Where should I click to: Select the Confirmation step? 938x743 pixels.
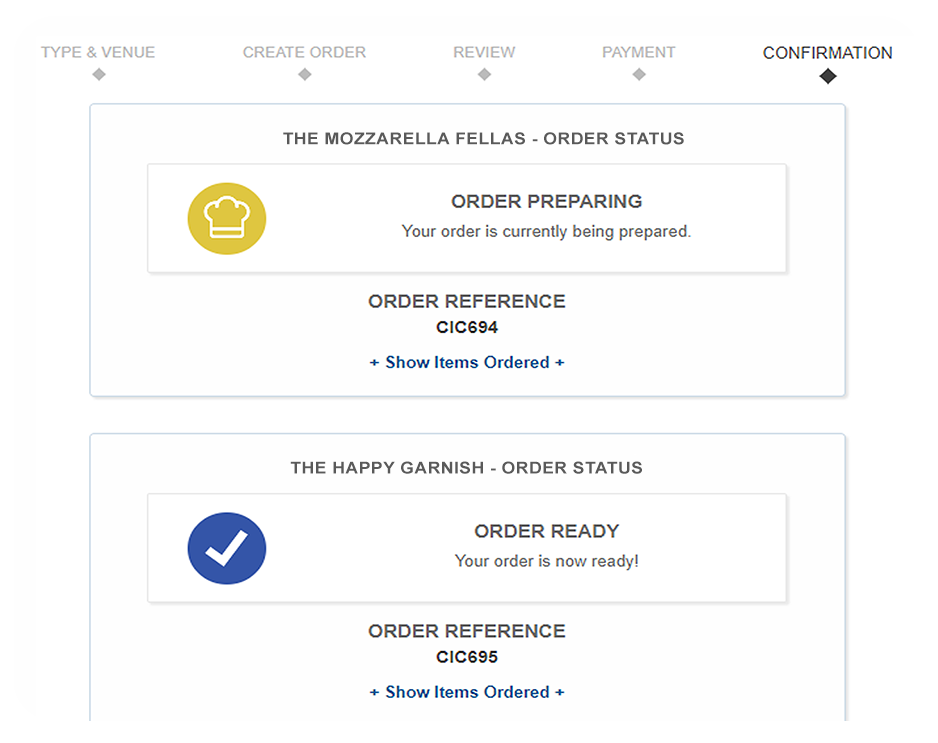click(x=827, y=53)
